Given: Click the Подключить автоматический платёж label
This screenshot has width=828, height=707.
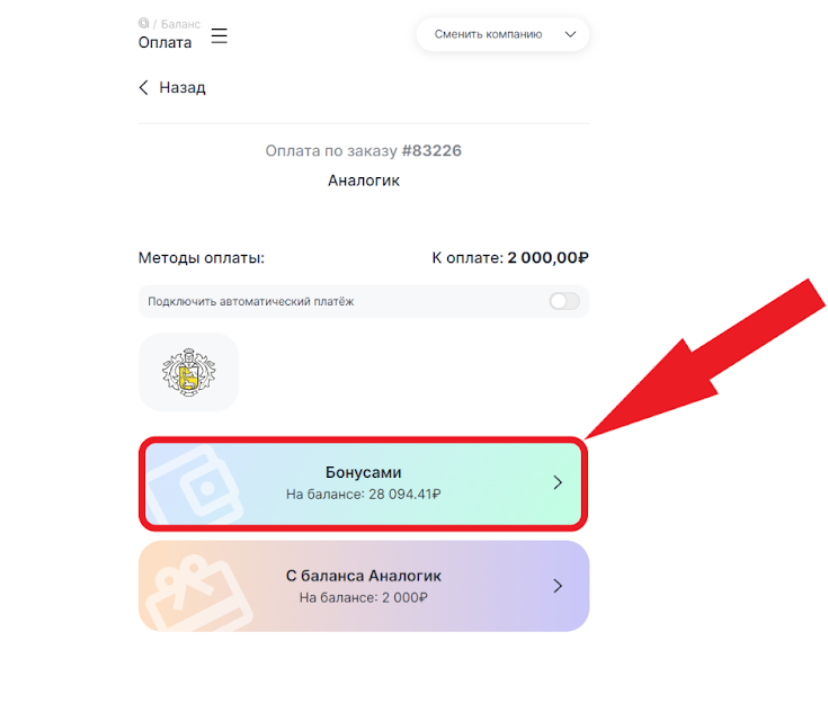Looking at the screenshot, I should (251, 301).
